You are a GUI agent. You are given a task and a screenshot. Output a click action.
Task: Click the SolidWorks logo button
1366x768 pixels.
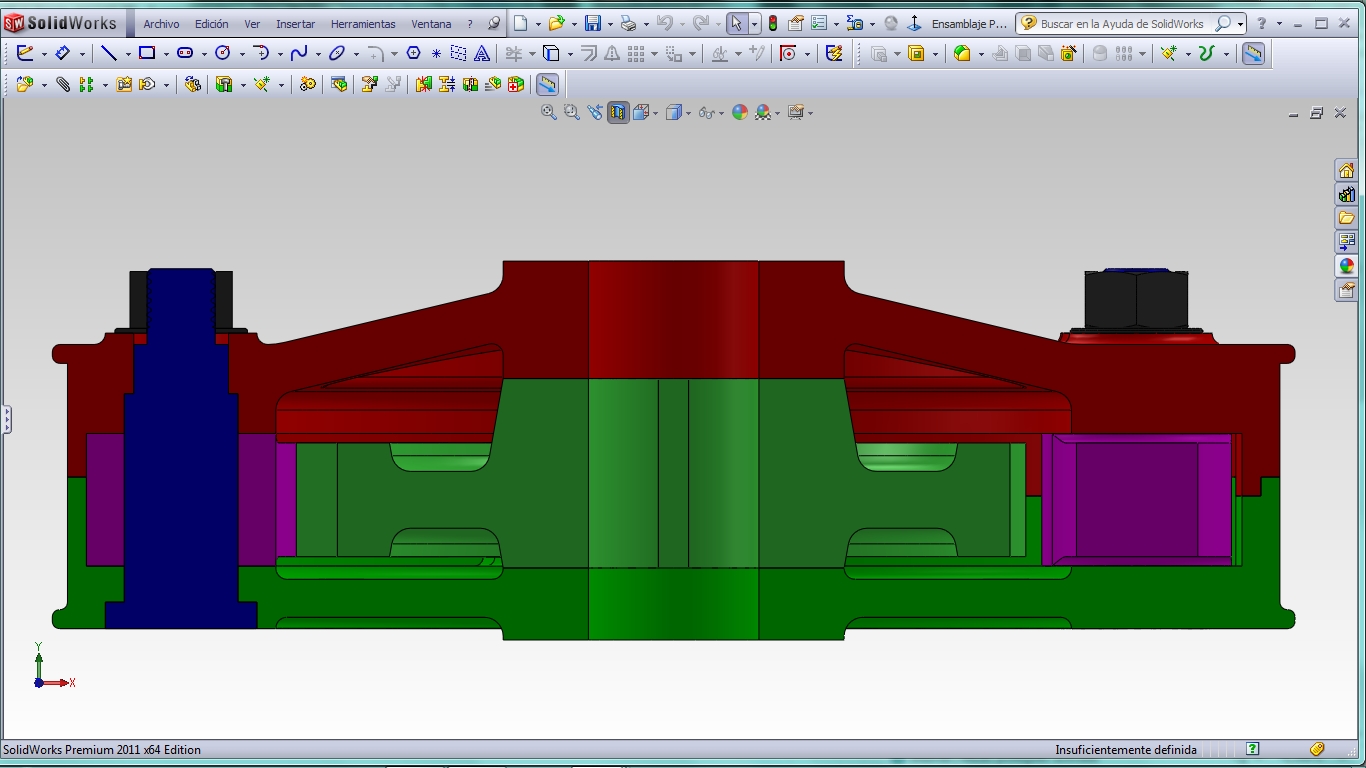coord(61,23)
